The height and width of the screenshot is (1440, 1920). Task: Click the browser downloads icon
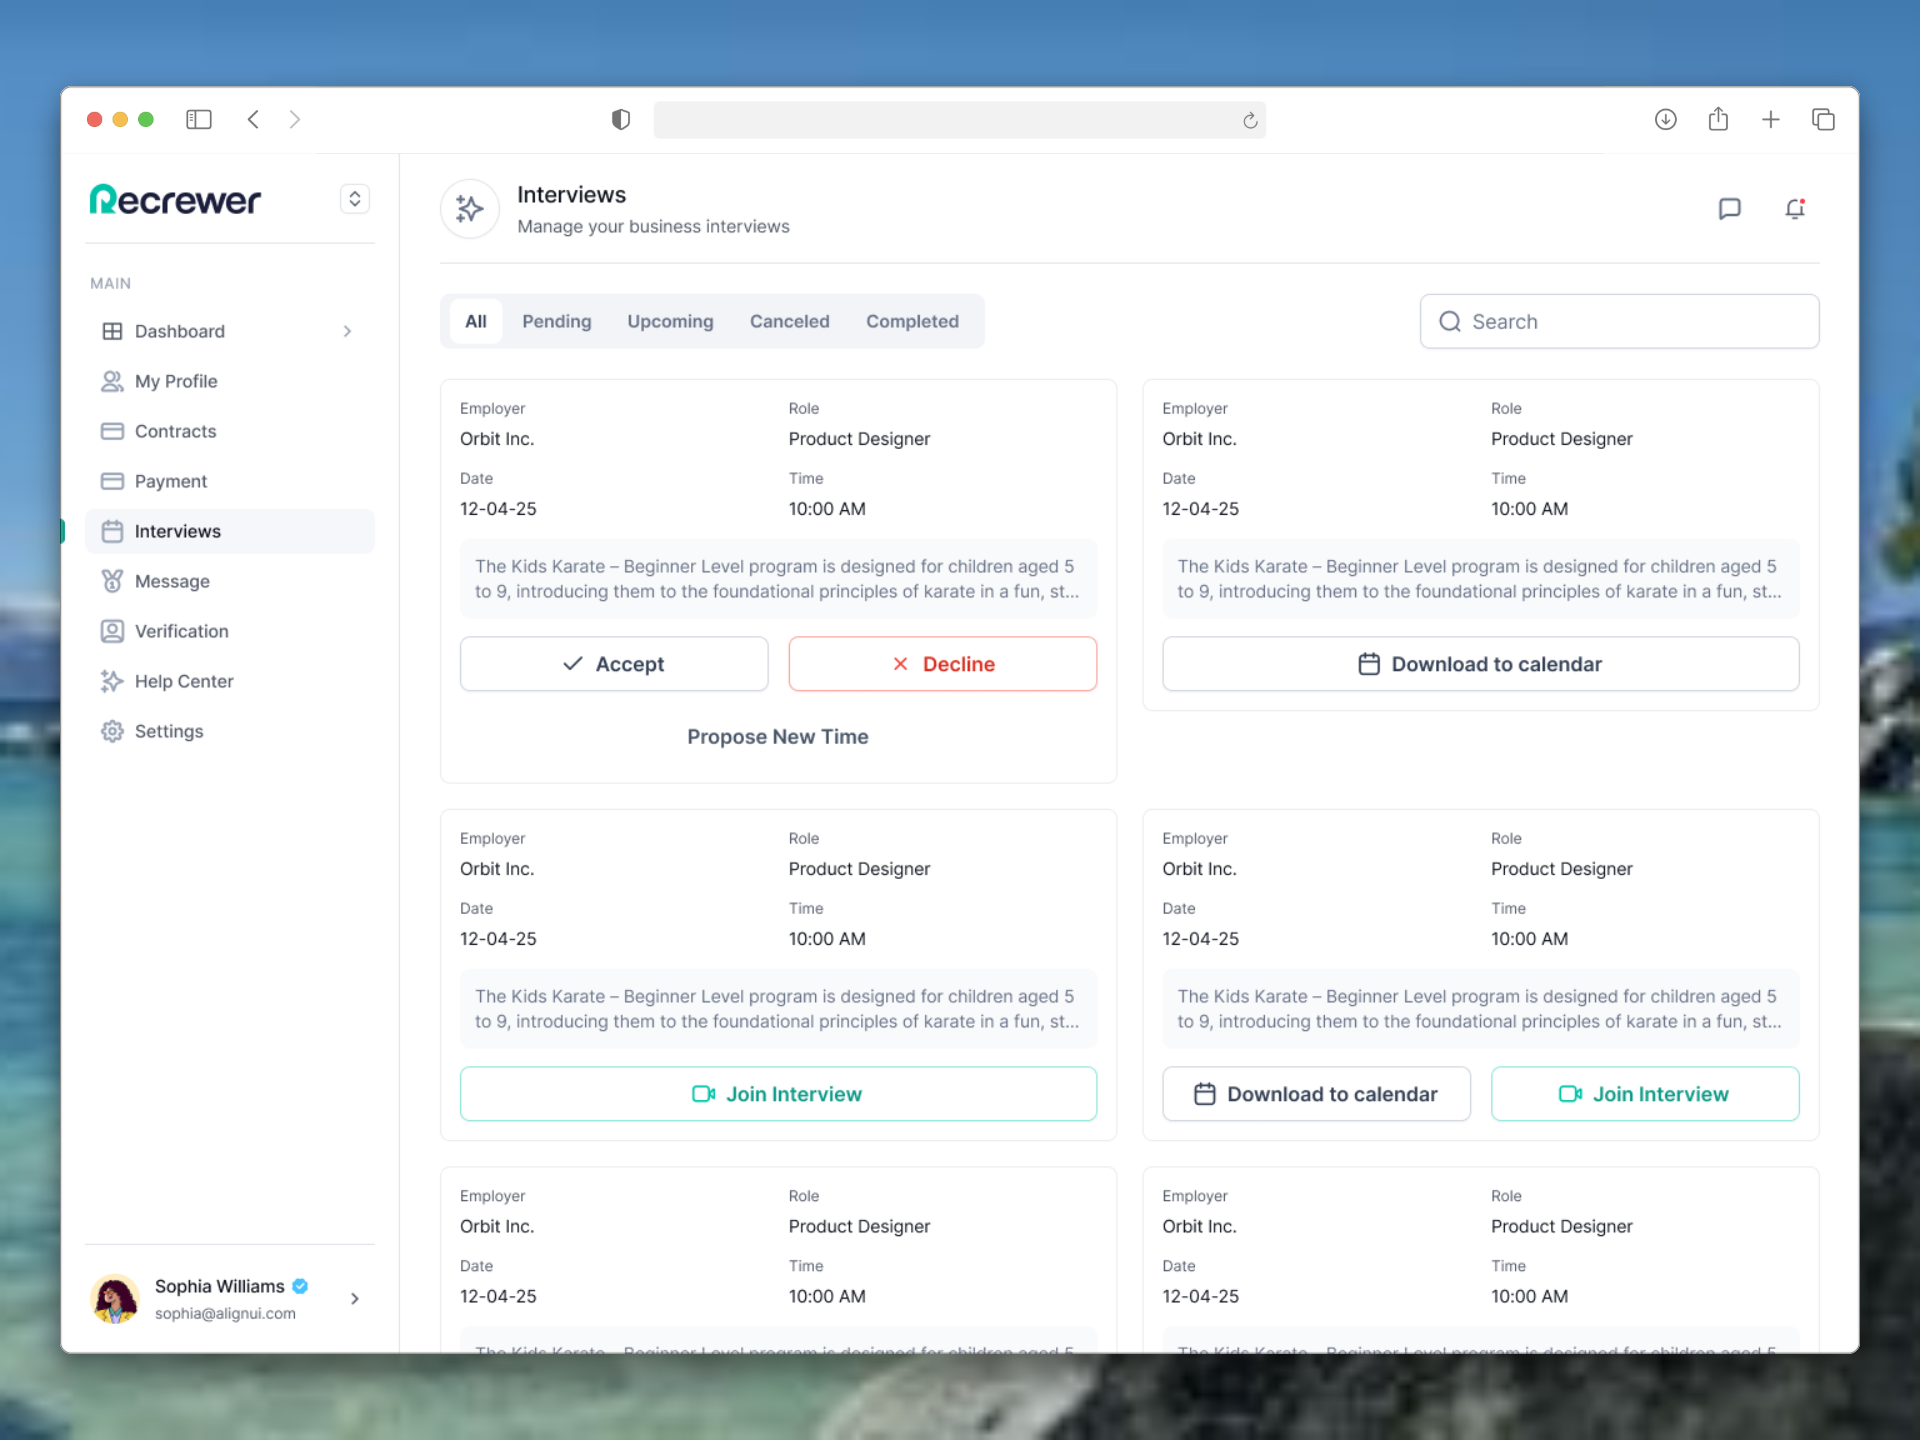(1665, 120)
